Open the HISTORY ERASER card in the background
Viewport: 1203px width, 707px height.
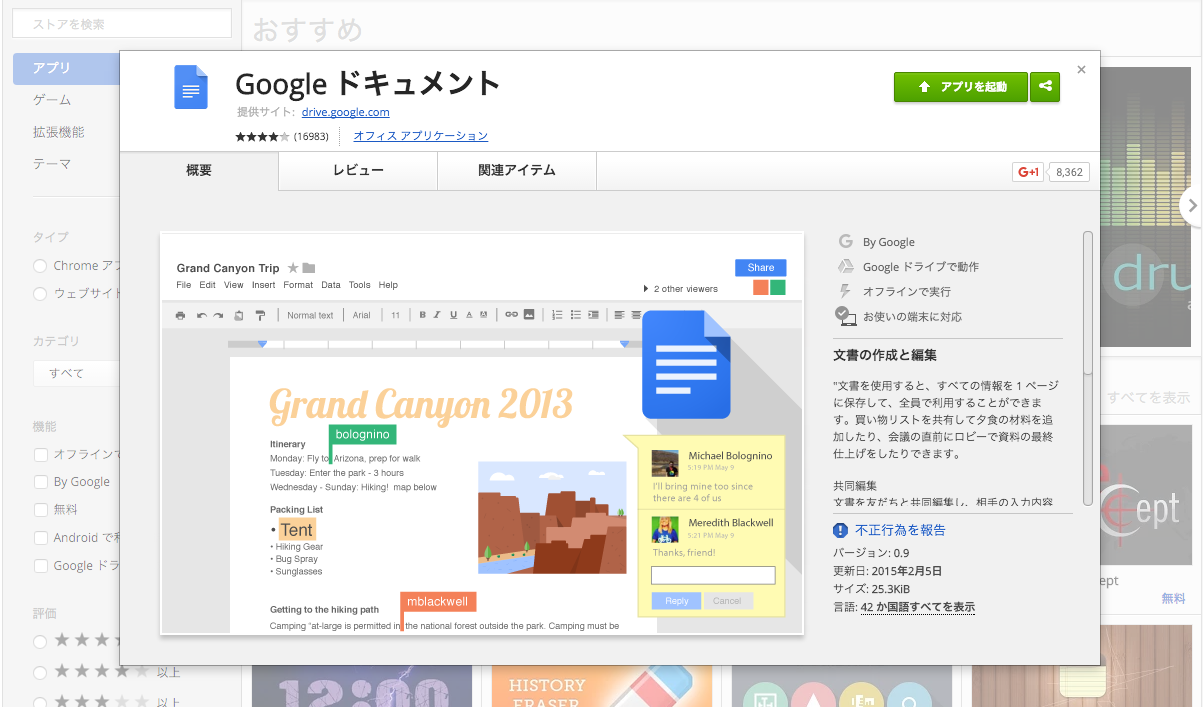pyautogui.click(x=602, y=687)
